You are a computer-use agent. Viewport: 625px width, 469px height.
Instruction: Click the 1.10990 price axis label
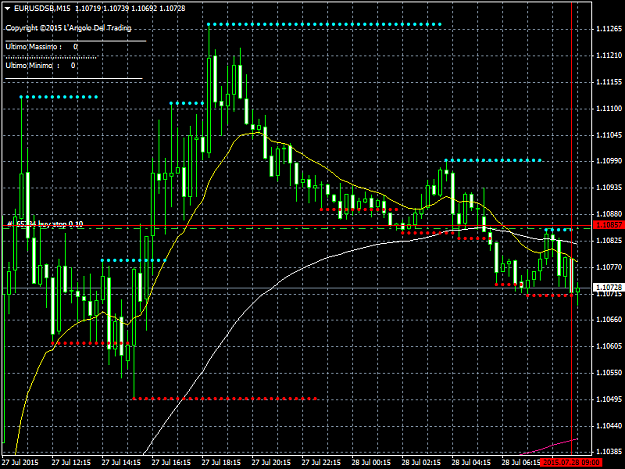click(x=609, y=161)
